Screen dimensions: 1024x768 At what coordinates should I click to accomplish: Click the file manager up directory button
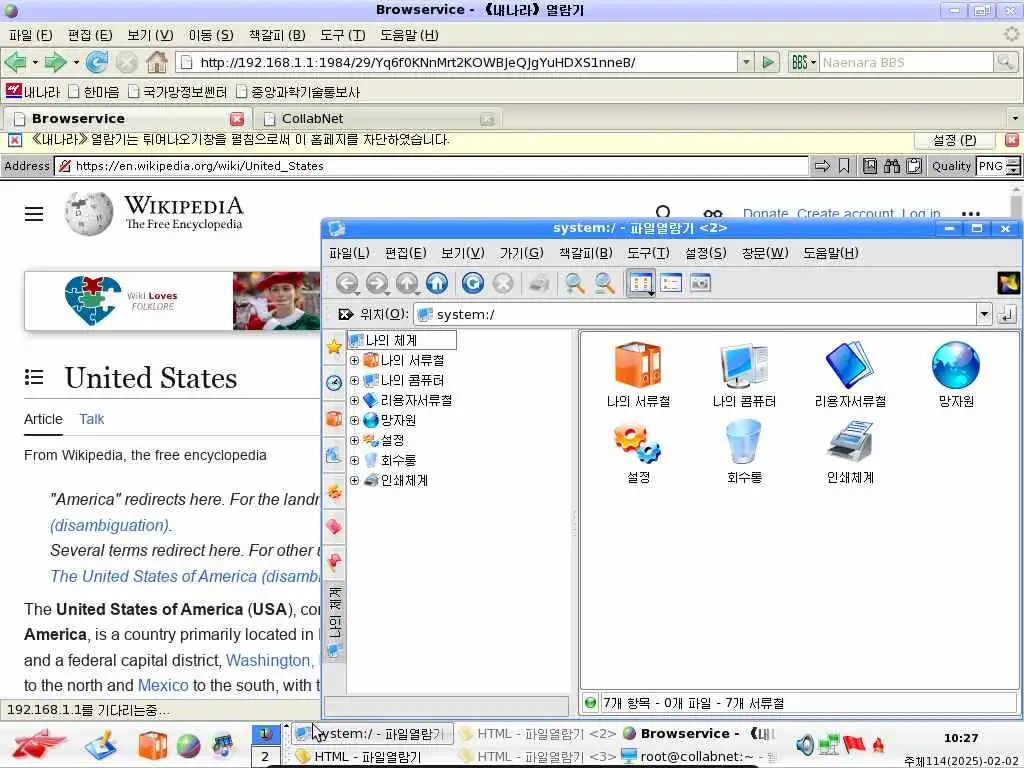click(x=407, y=283)
